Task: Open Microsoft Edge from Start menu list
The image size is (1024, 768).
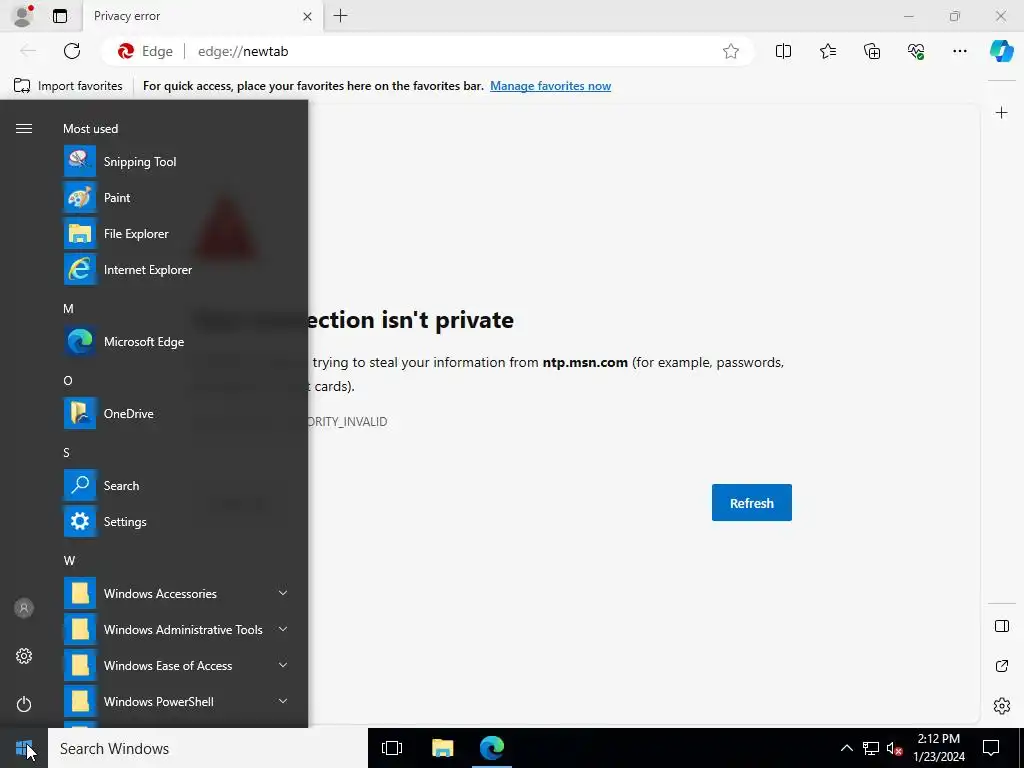Action: [x=176, y=342]
